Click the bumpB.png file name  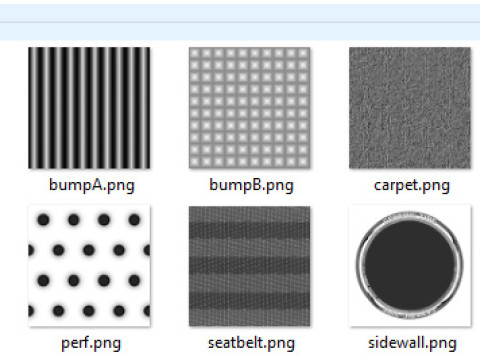click(x=251, y=185)
